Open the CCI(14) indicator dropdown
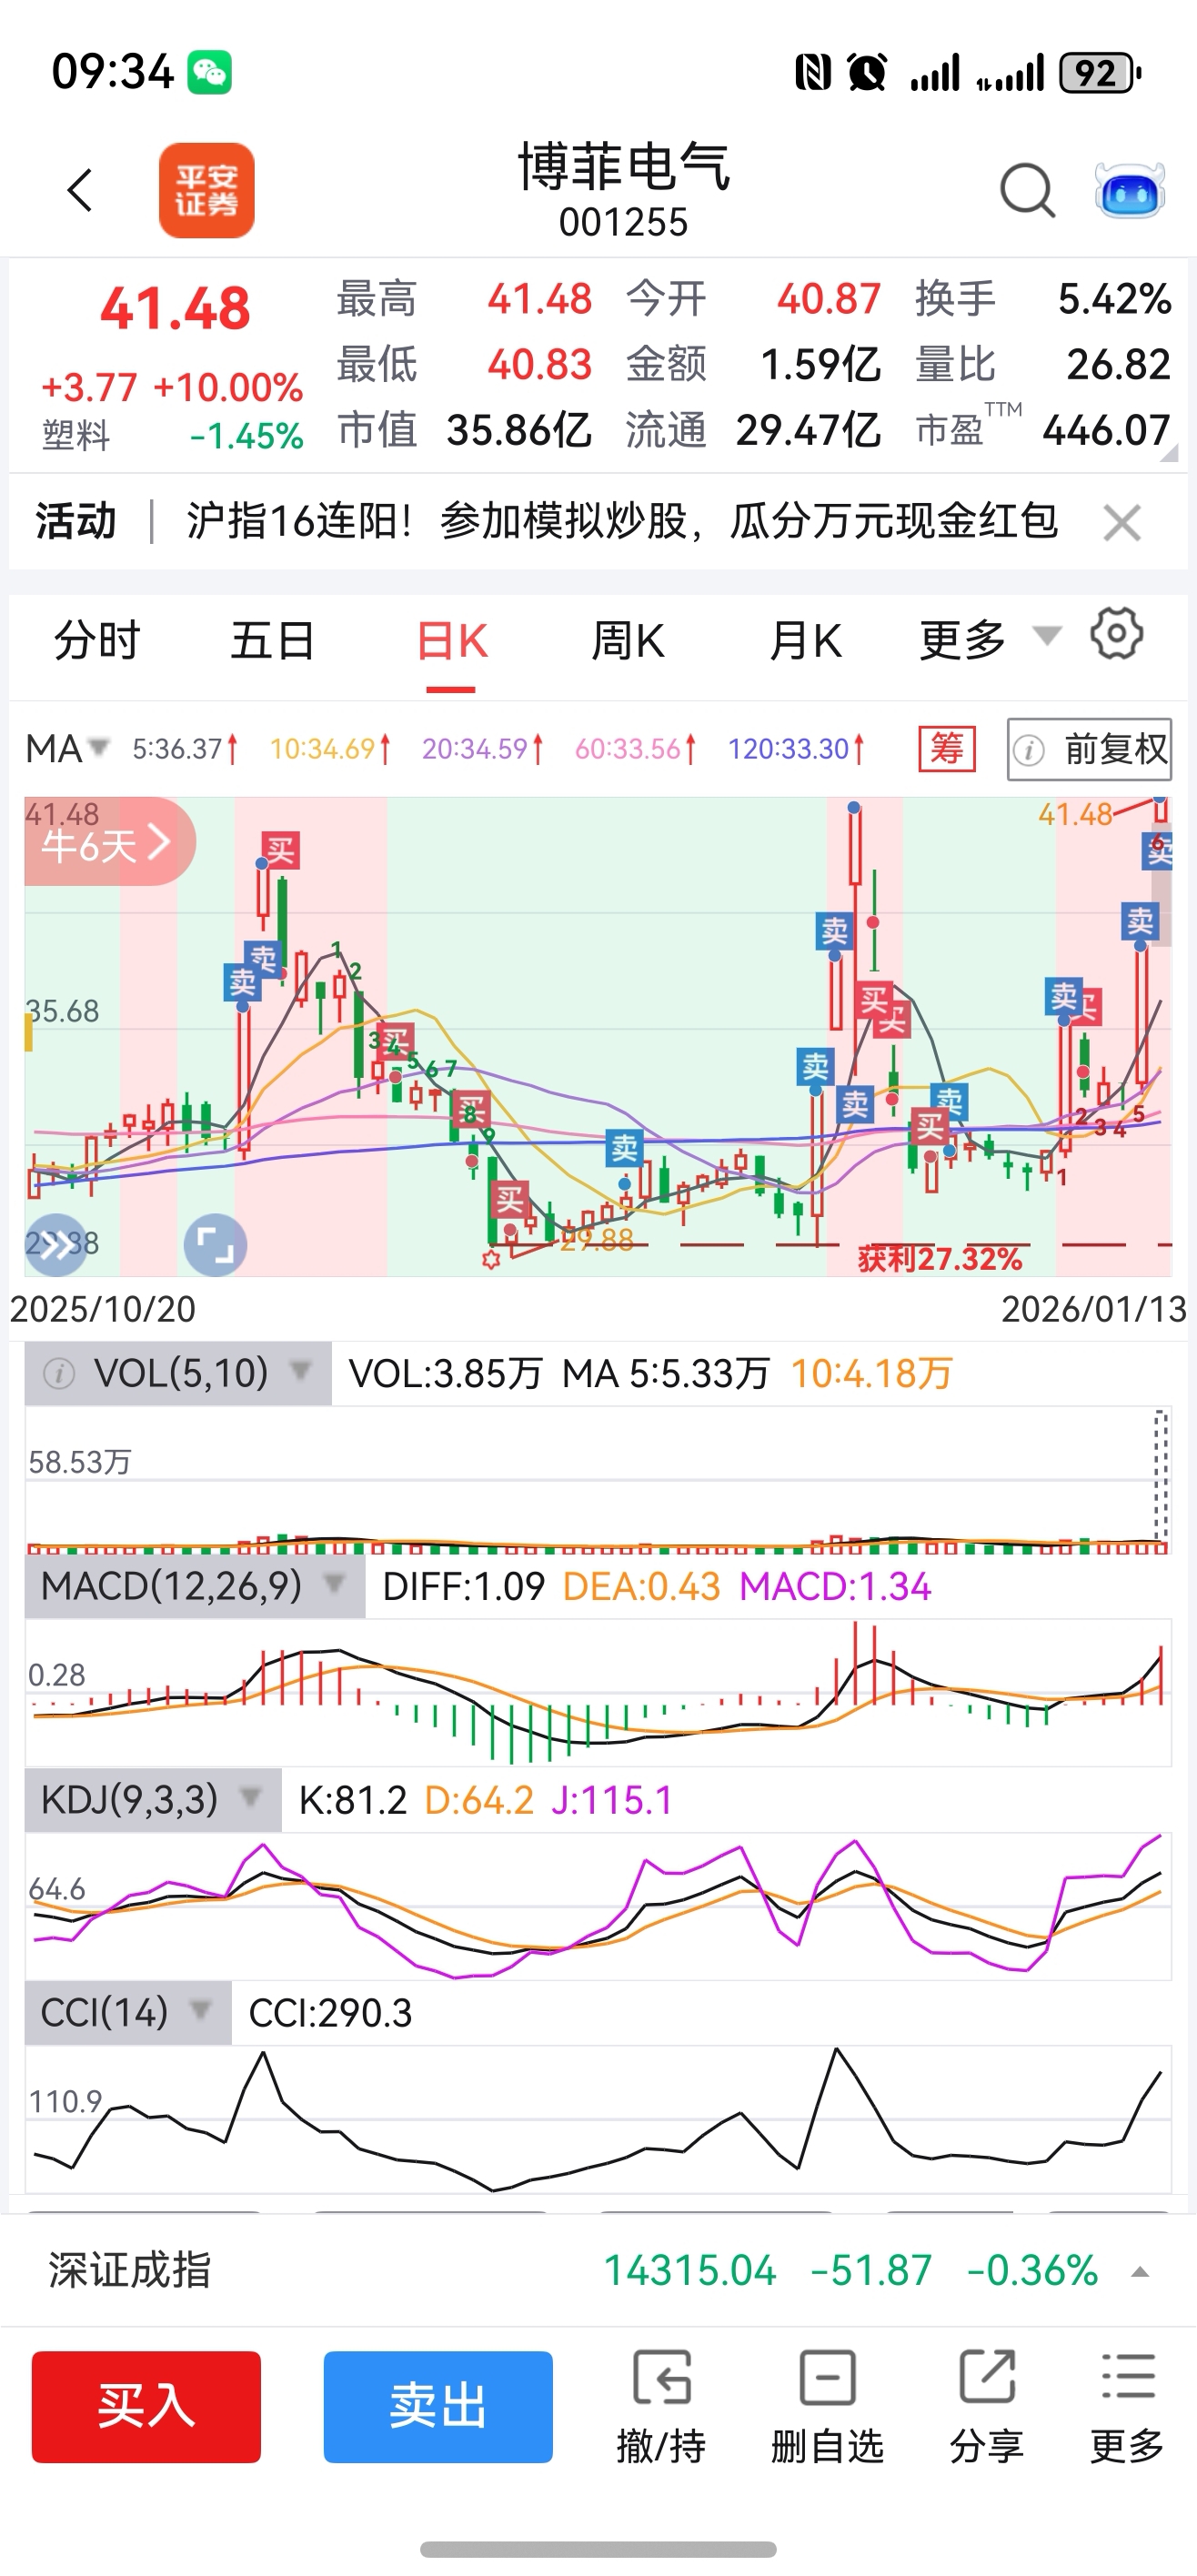Screen dimensions: 1197x2576 pos(128,2012)
